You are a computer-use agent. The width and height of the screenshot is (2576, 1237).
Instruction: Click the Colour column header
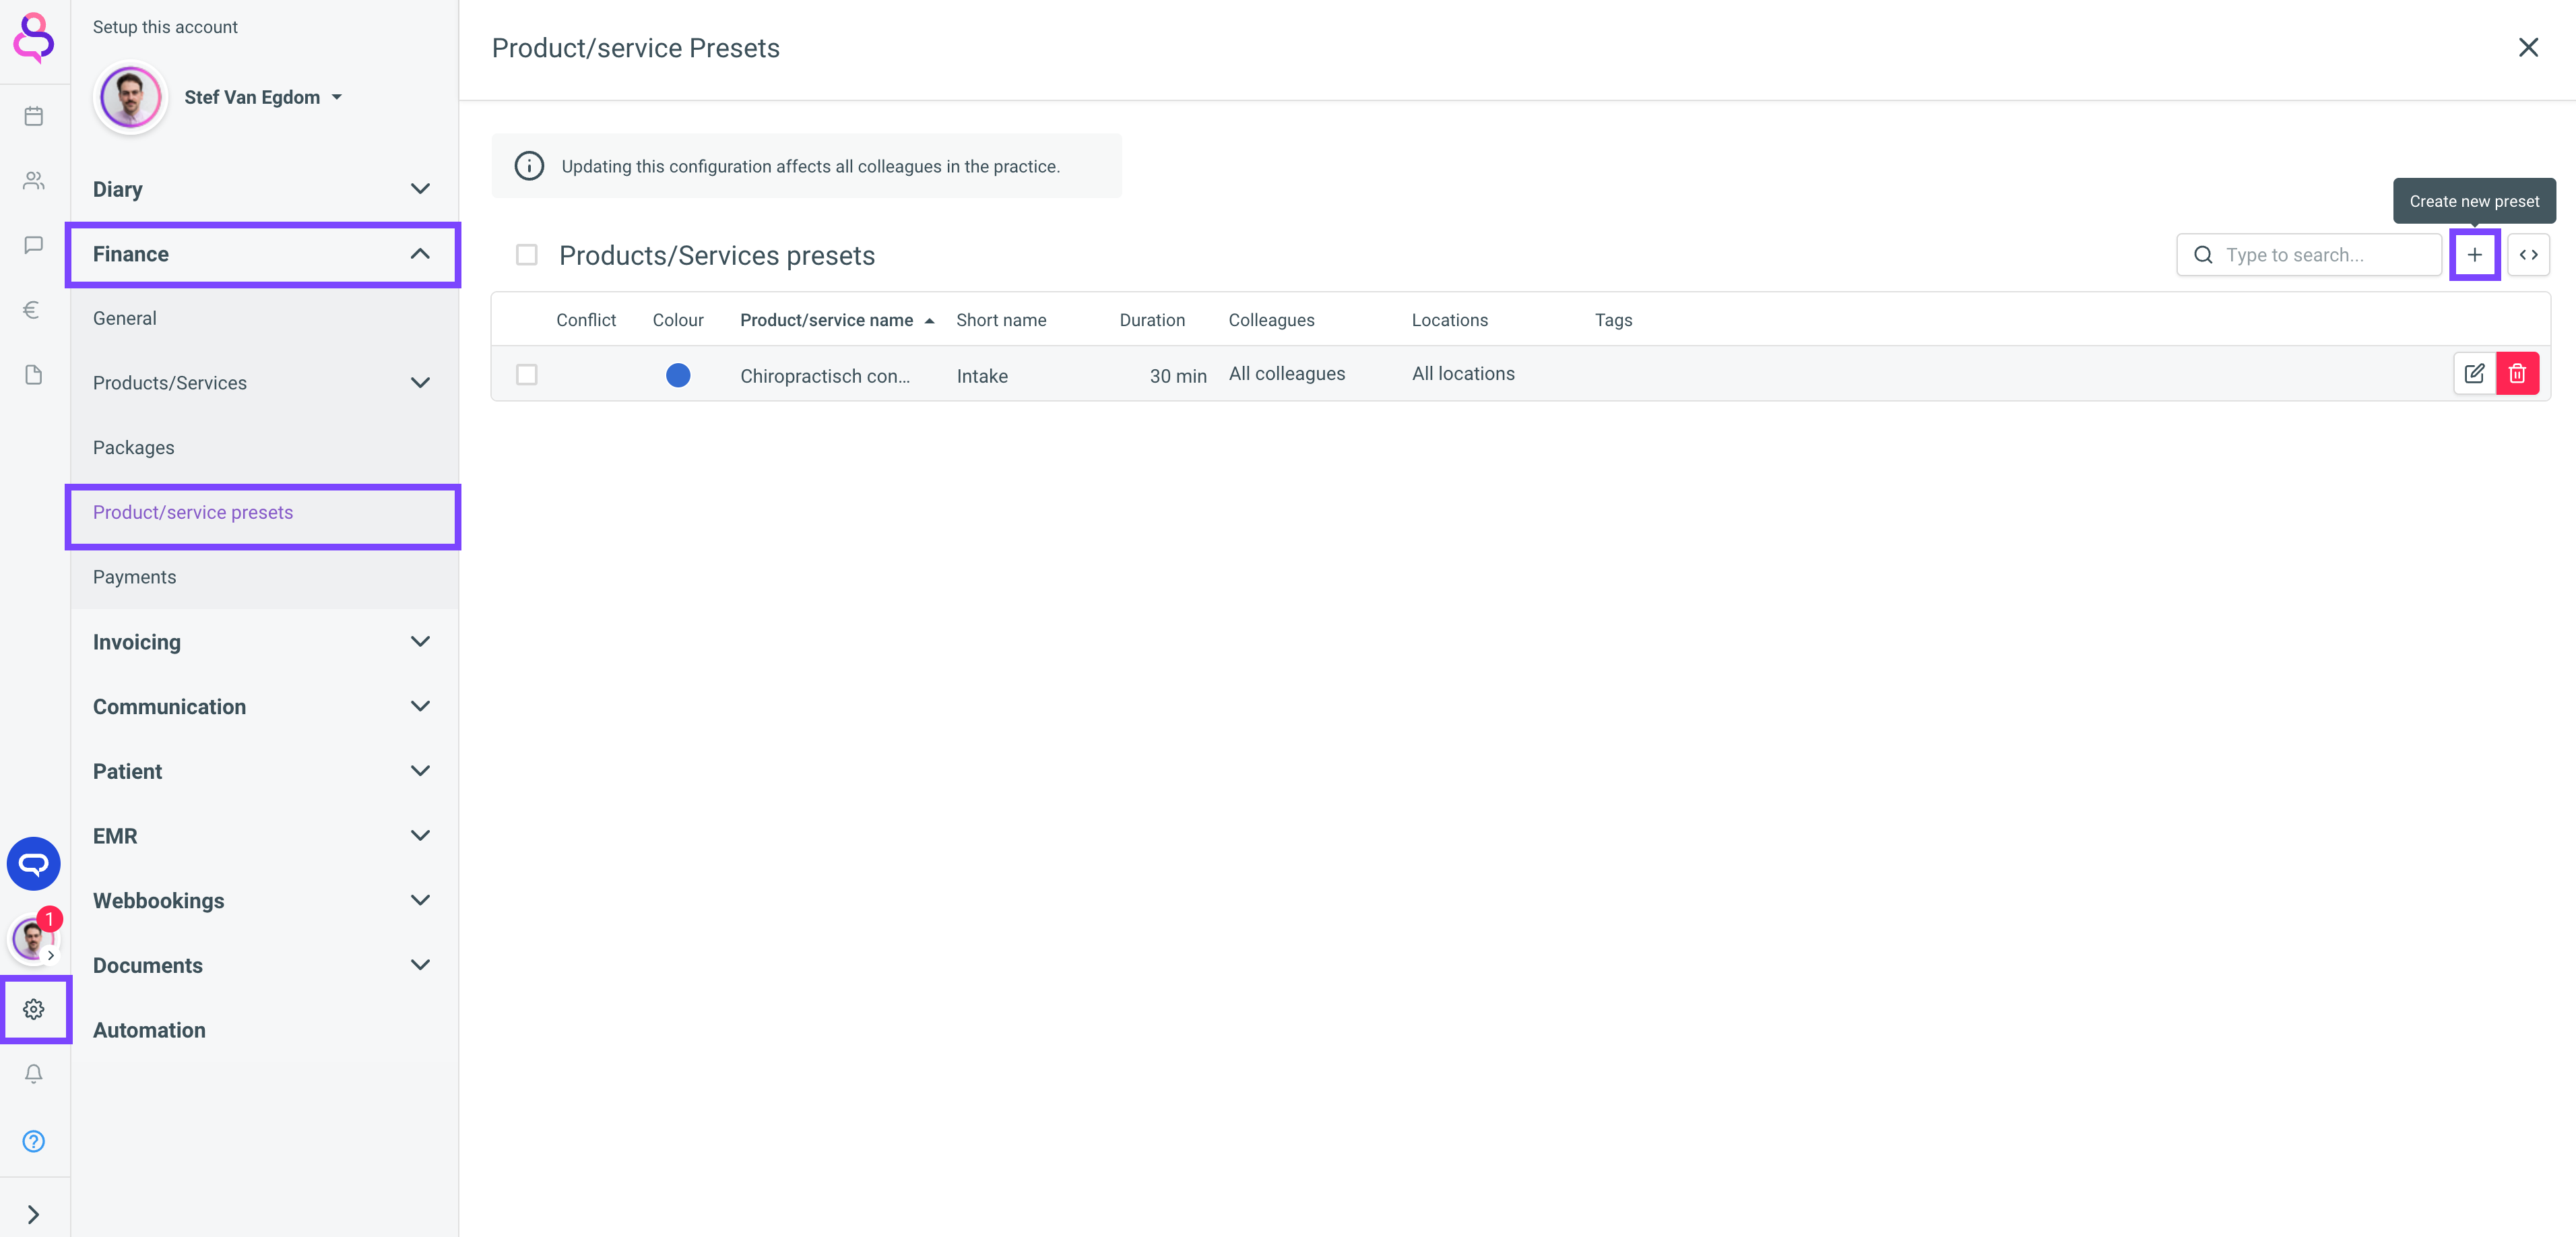click(678, 320)
